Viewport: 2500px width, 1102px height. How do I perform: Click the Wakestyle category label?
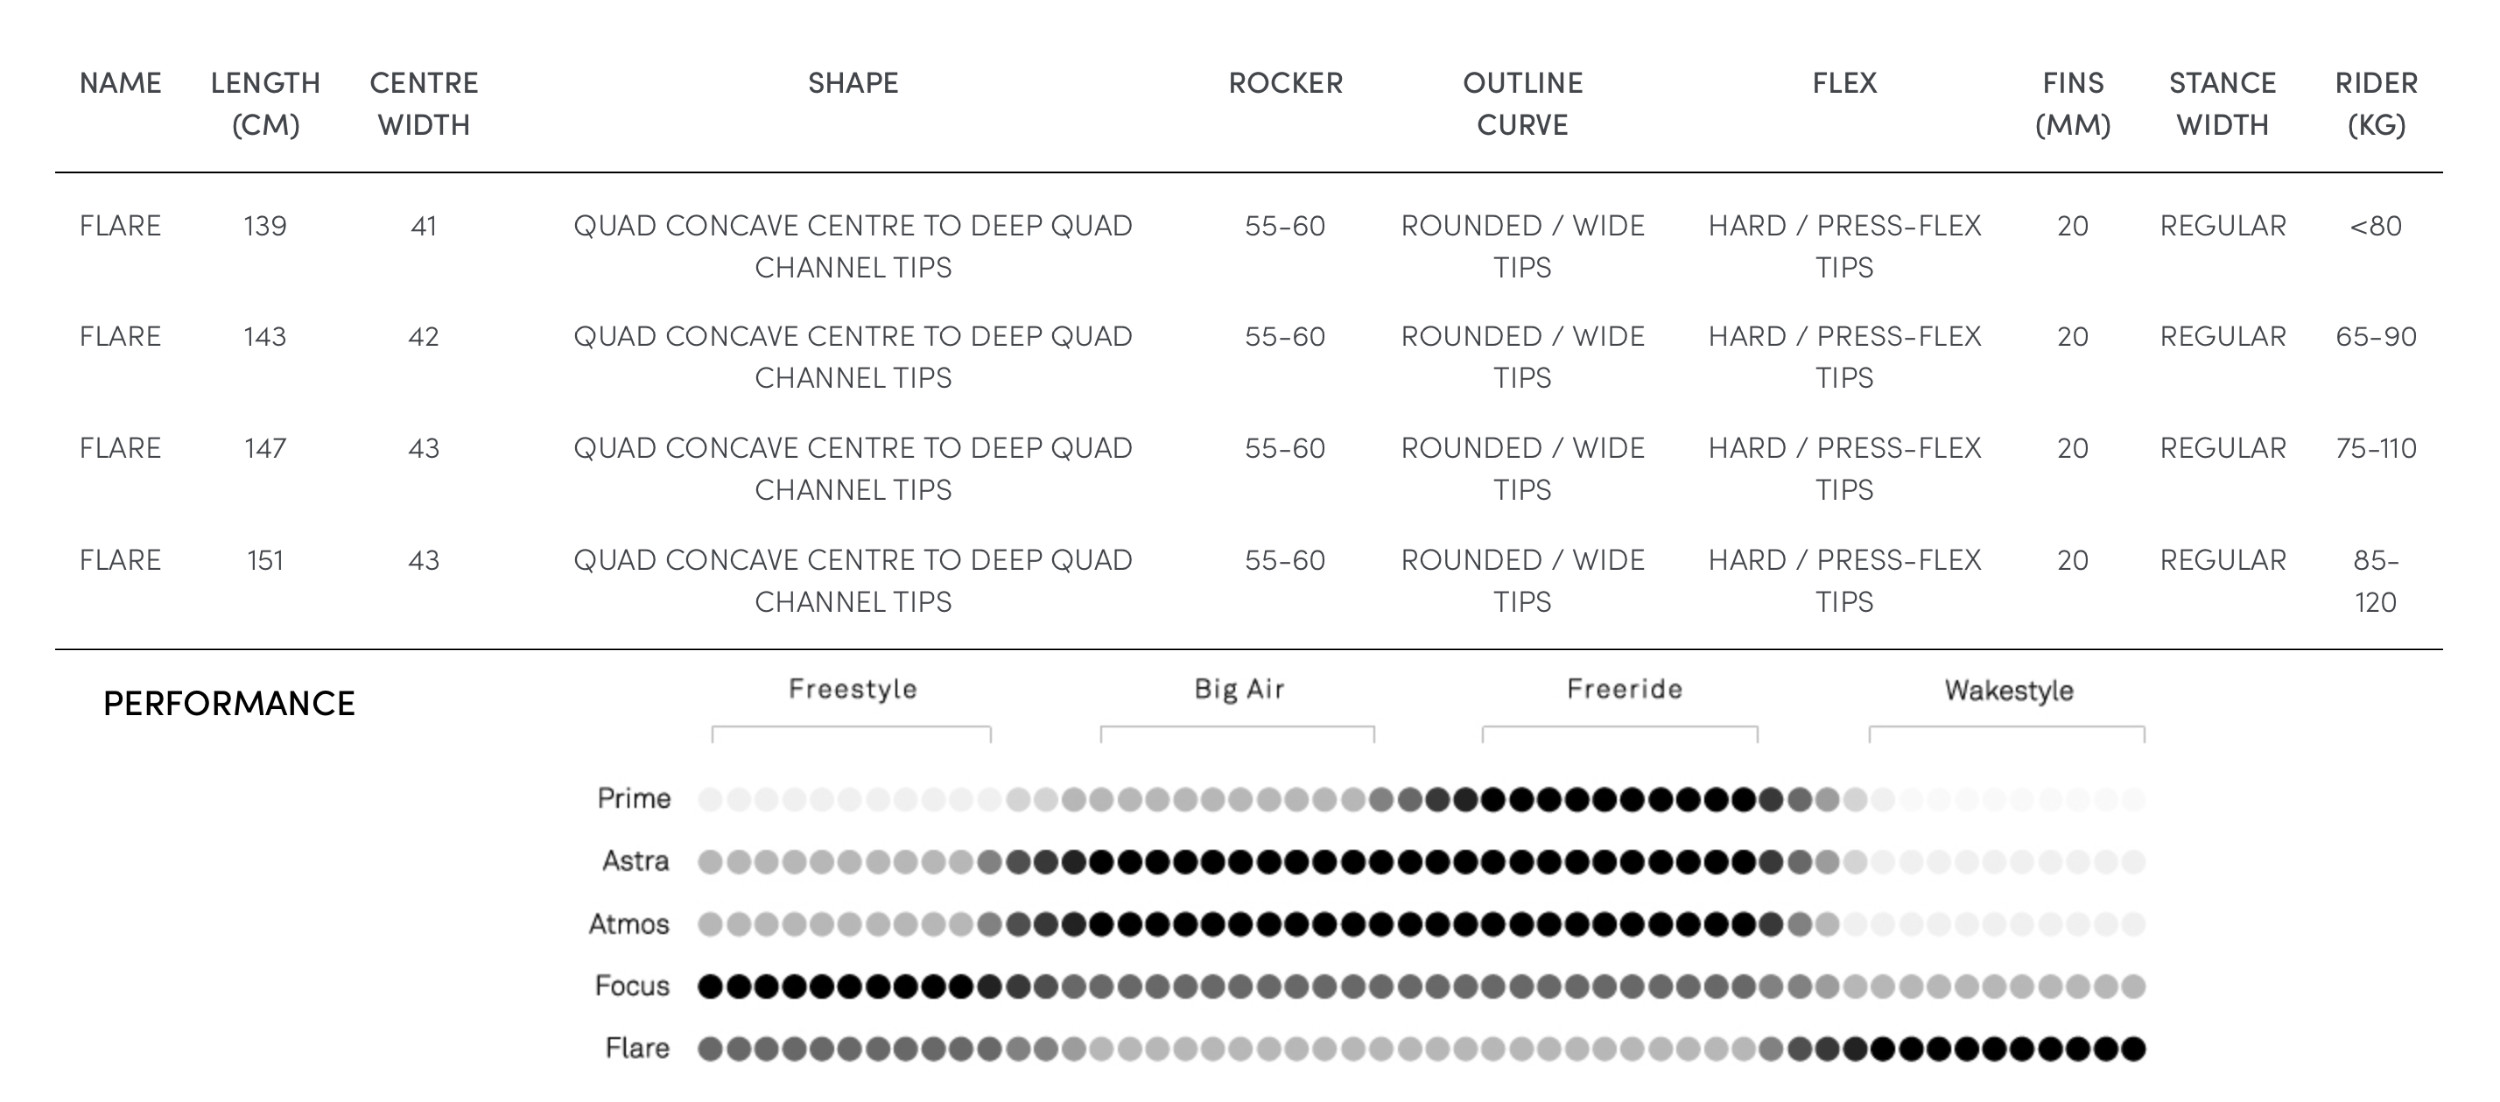(x=2009, y=690)
